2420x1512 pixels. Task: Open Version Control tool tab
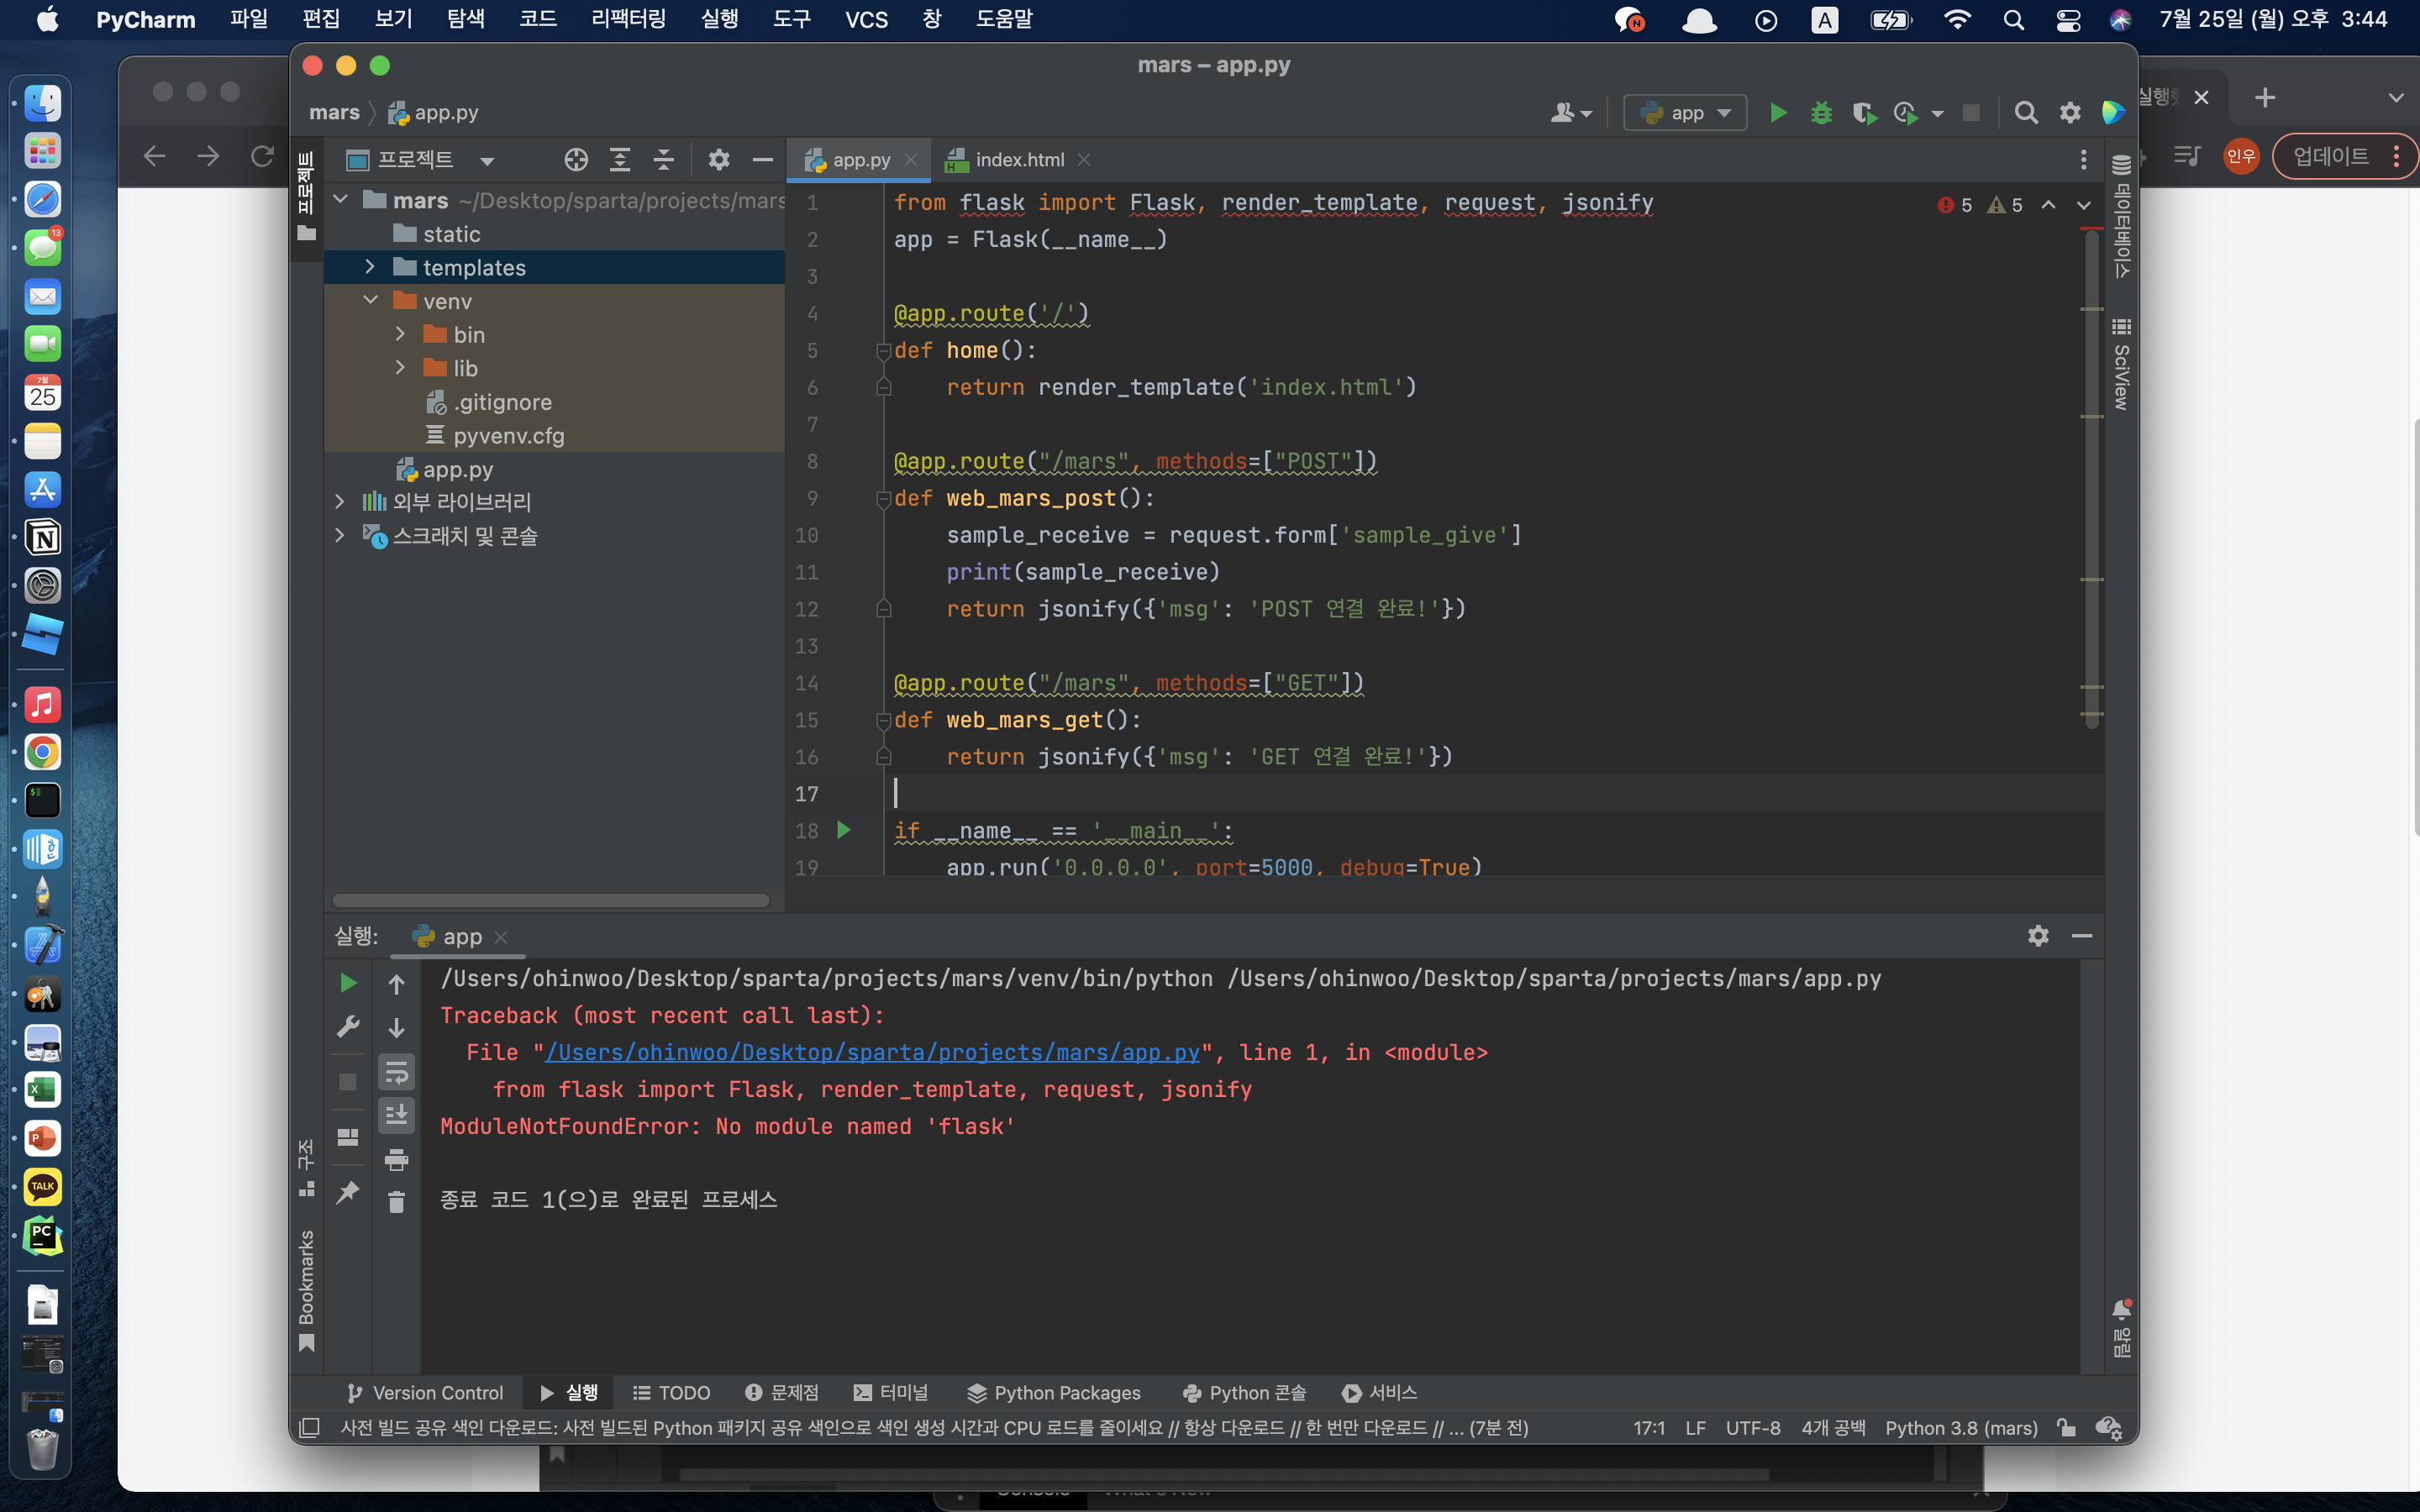[x=425, y=1393]
